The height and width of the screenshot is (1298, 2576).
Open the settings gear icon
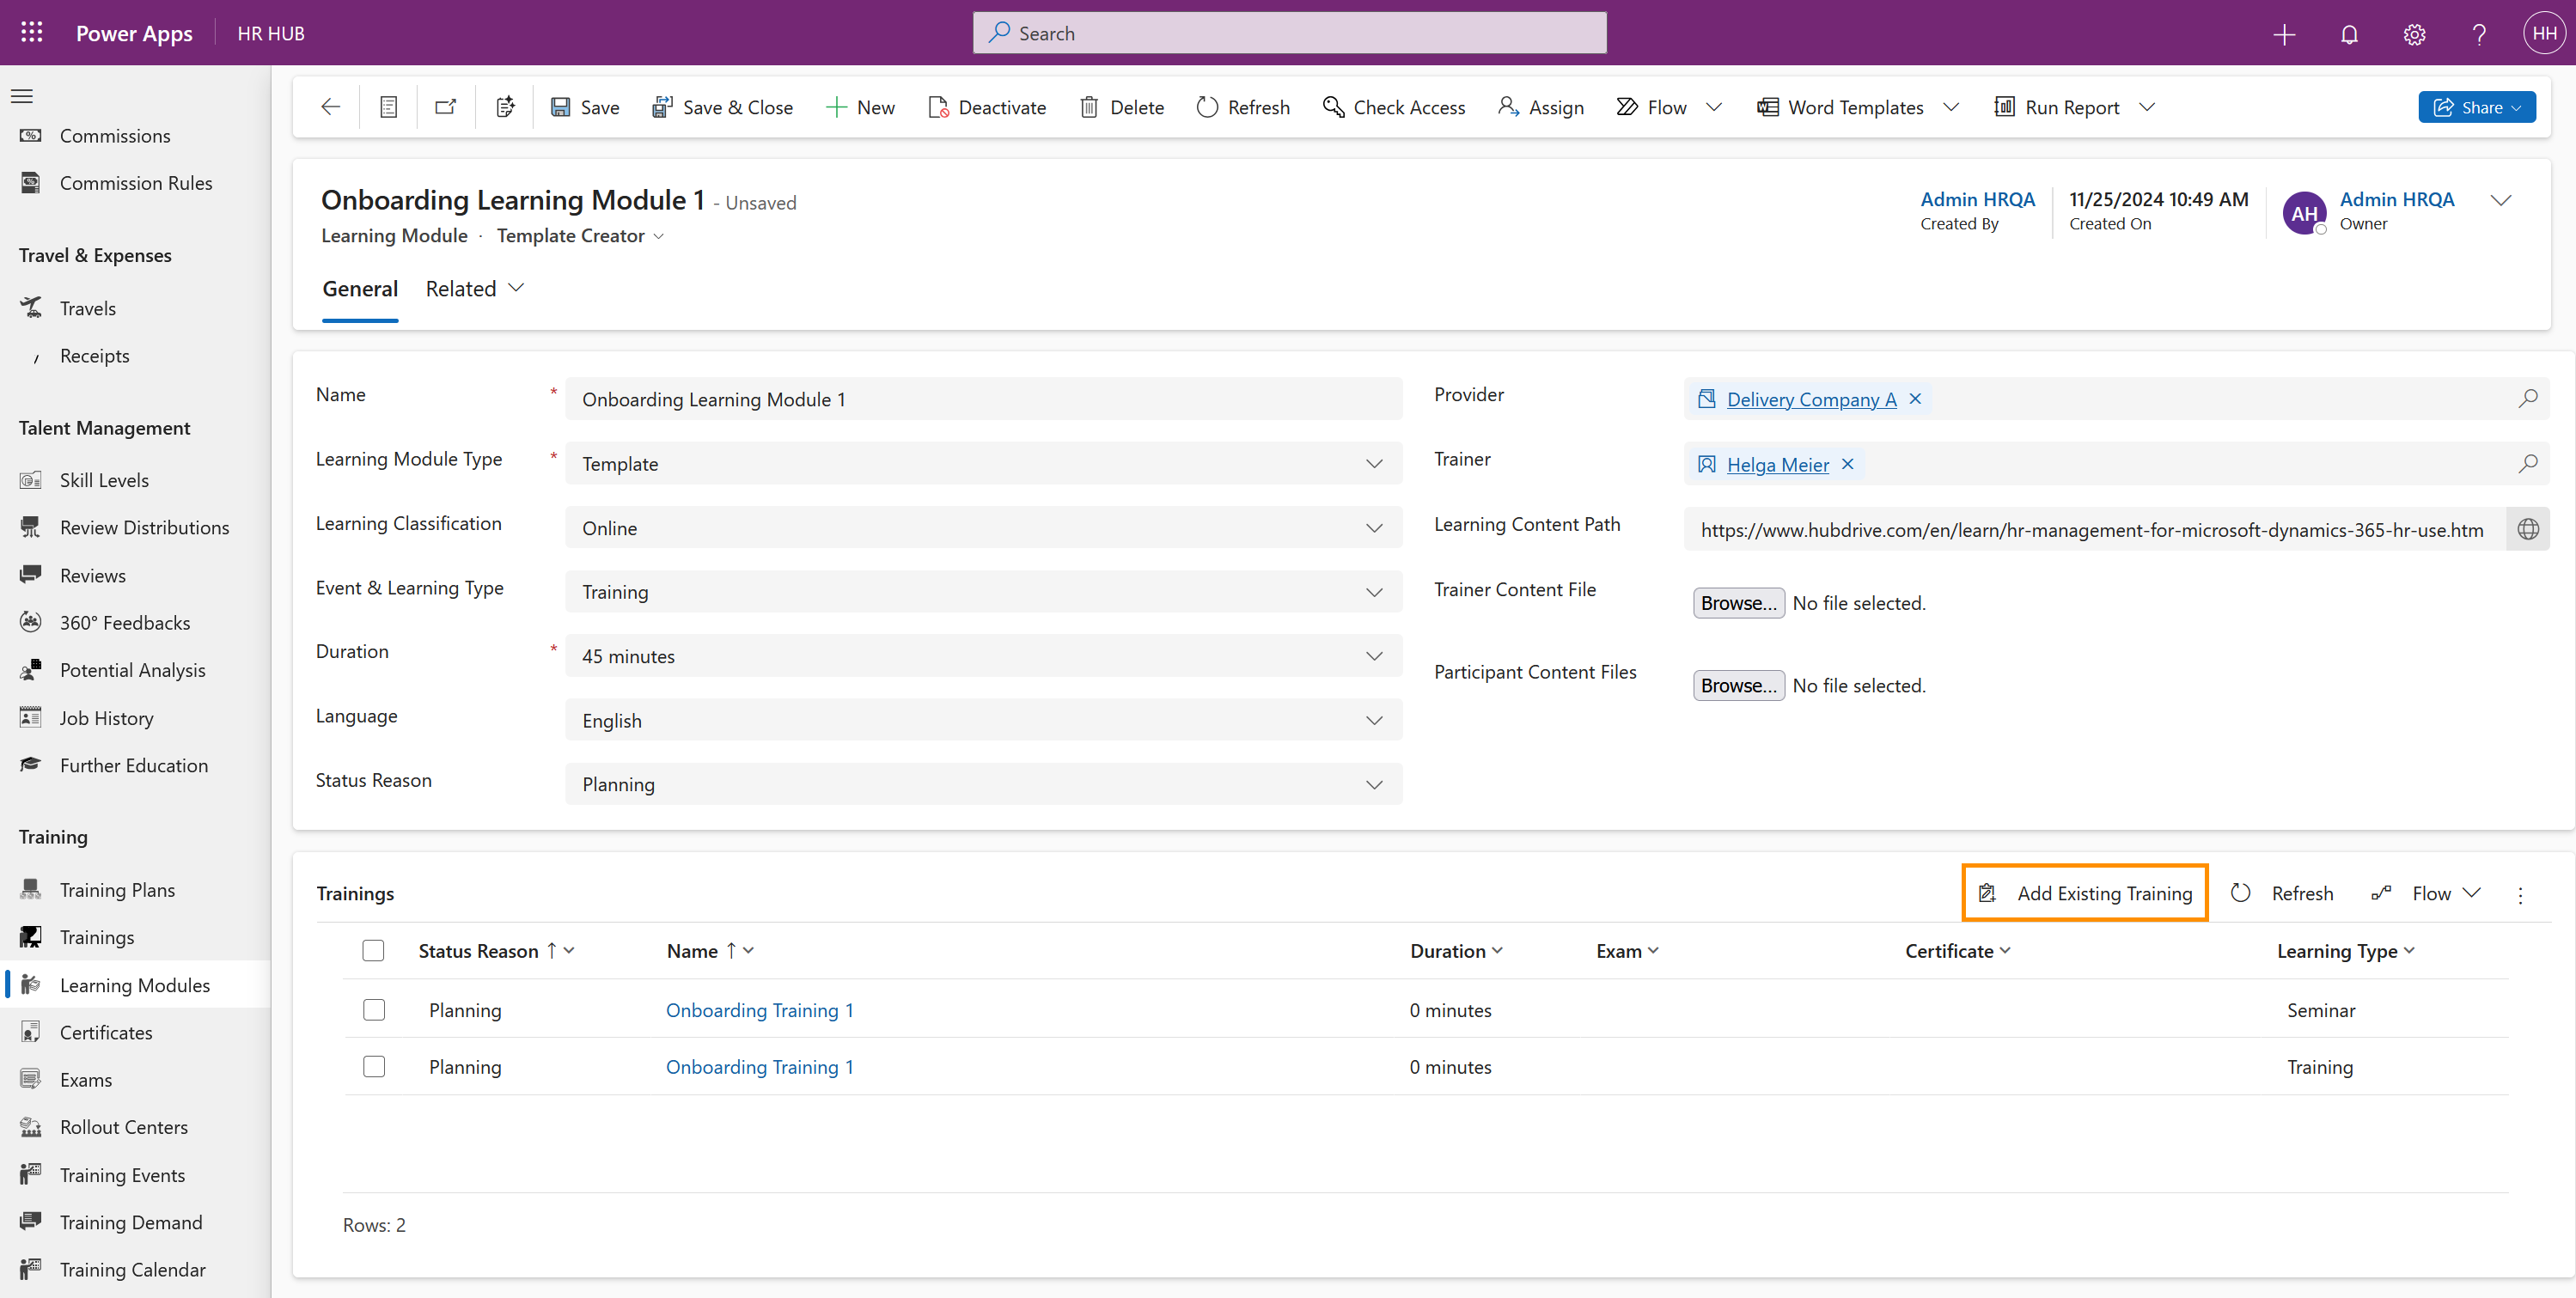click(2414, 34)
